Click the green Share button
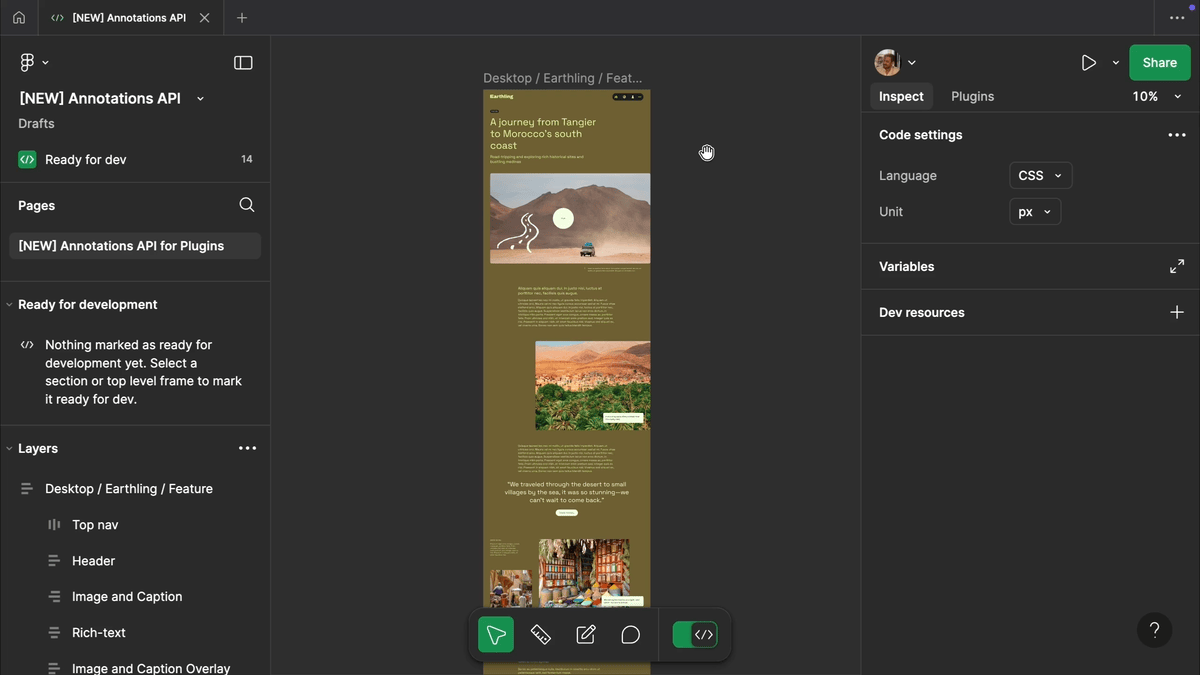 [1159, 63]
